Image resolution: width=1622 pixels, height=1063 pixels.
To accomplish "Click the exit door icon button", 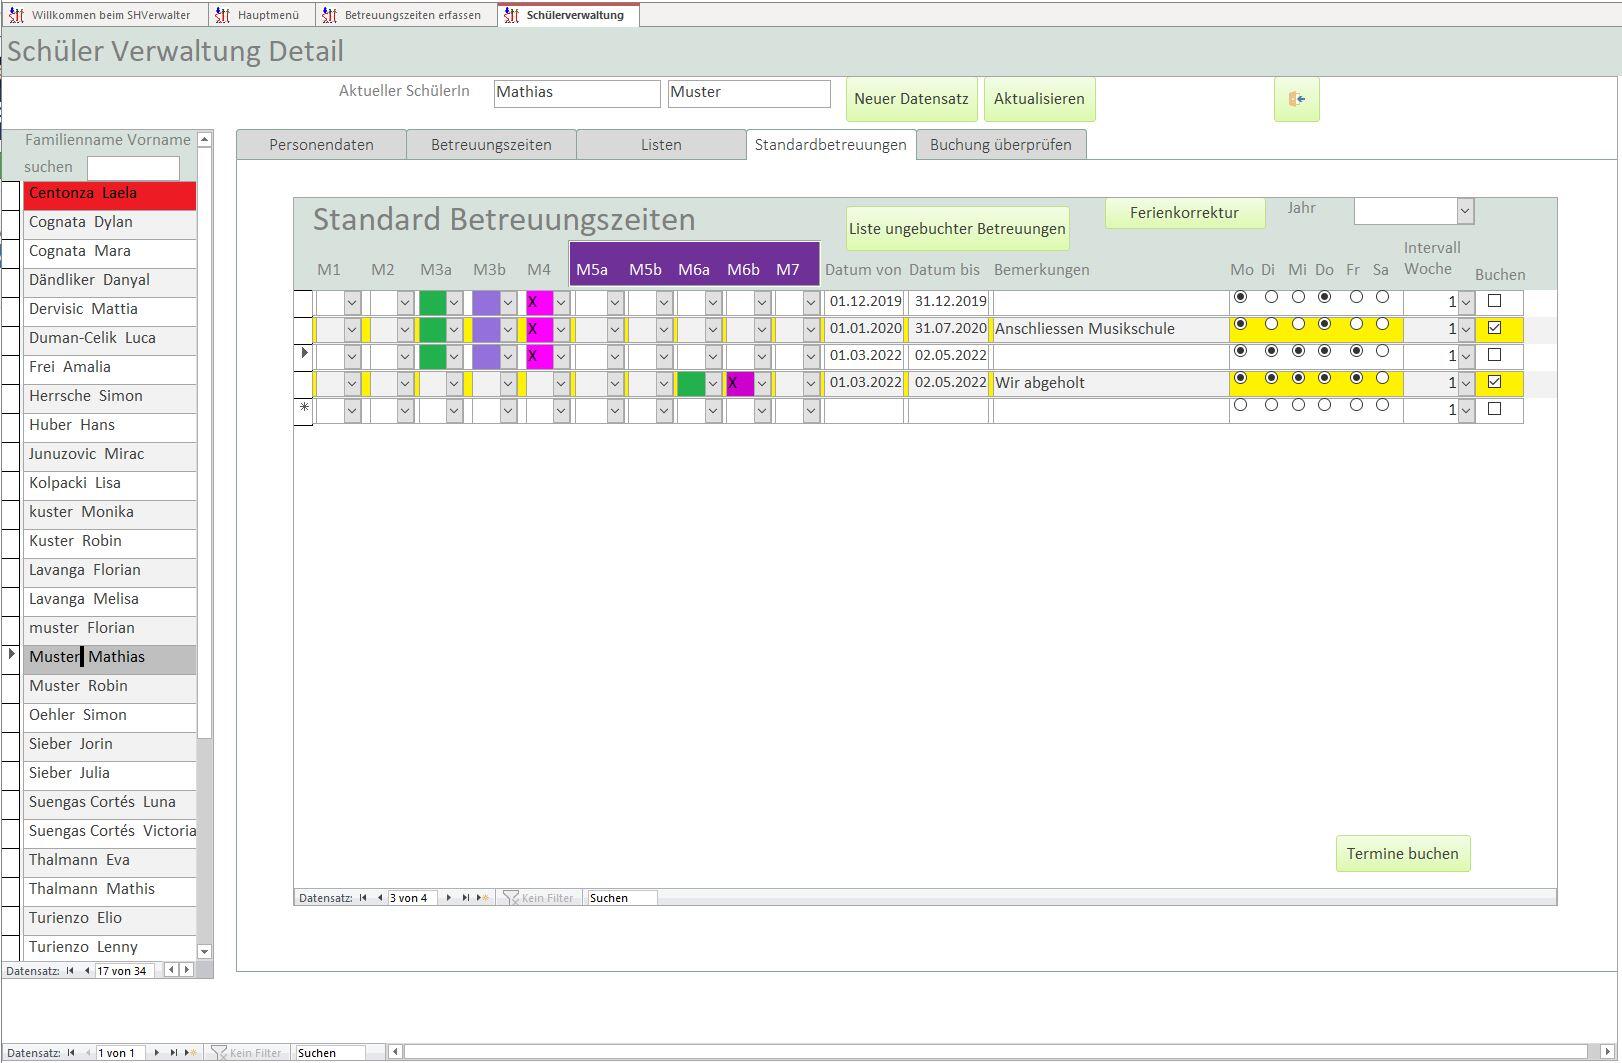I will (1296, 99).
